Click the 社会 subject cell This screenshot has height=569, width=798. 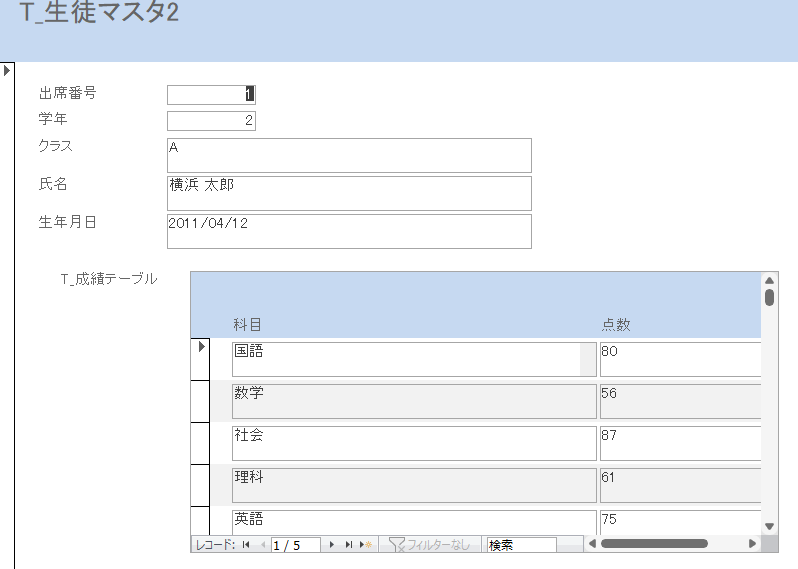[413, 443]
